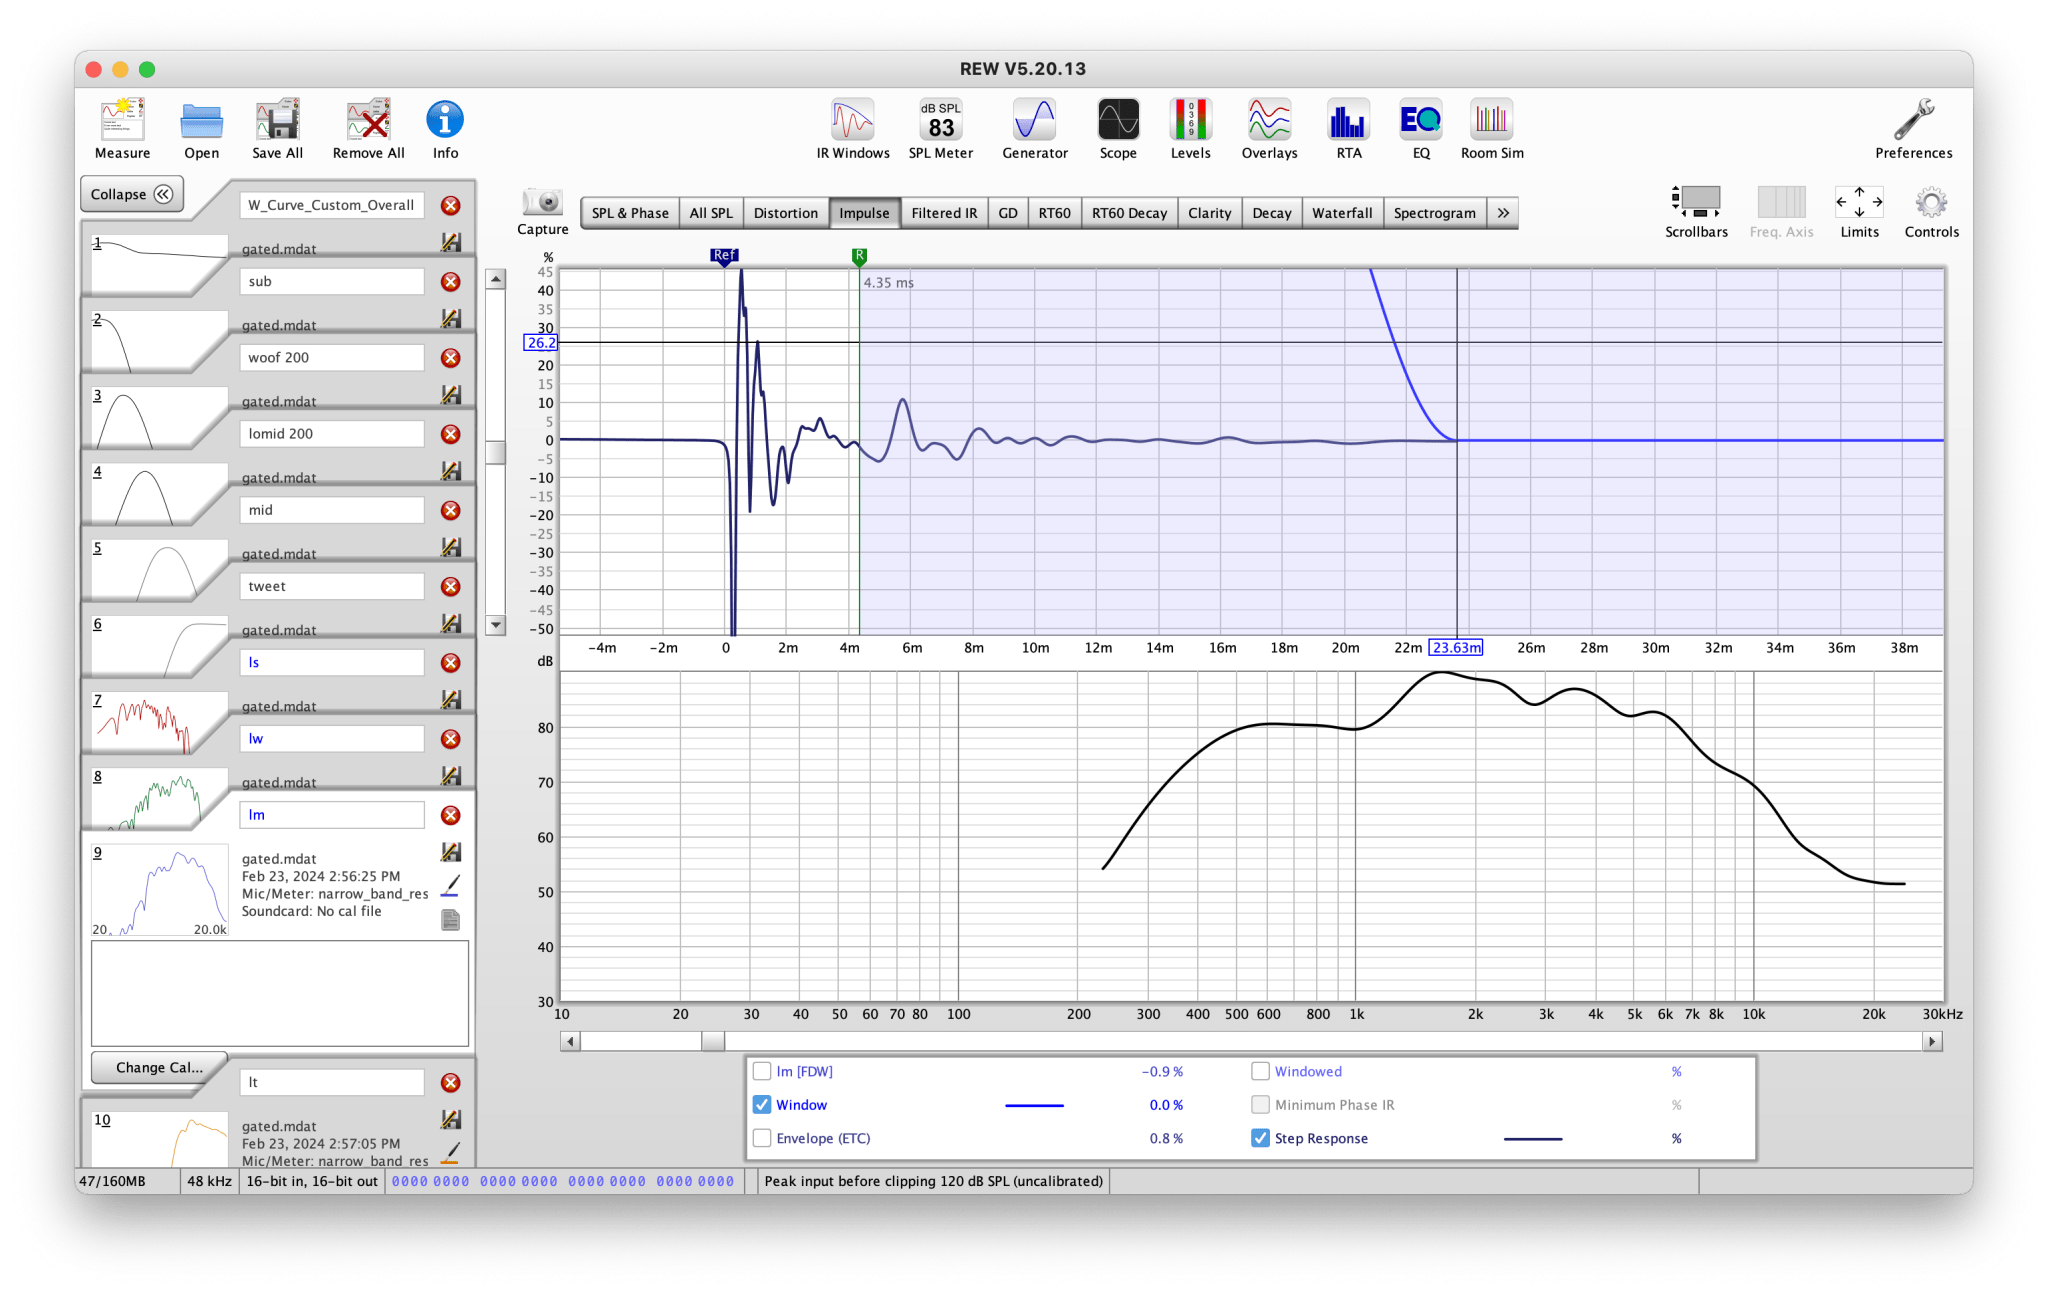Switch to Distortion tab
Image resolution: width=2048 pixels, height=1293 pixels.
pos(785,213)
